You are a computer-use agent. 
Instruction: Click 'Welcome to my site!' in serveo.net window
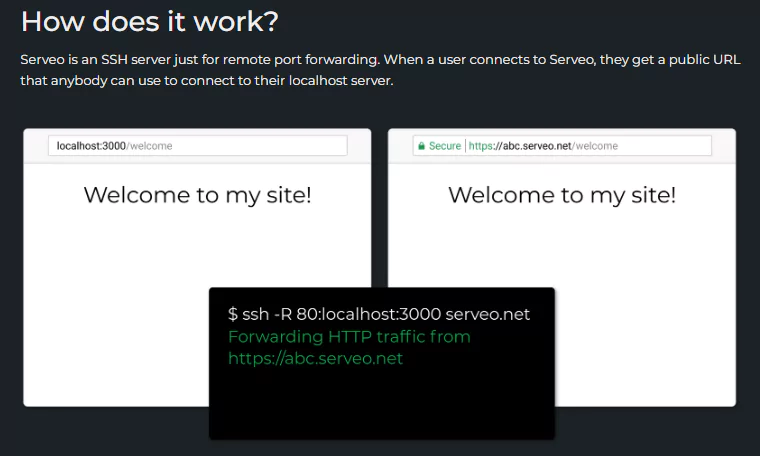click(562, 195)
